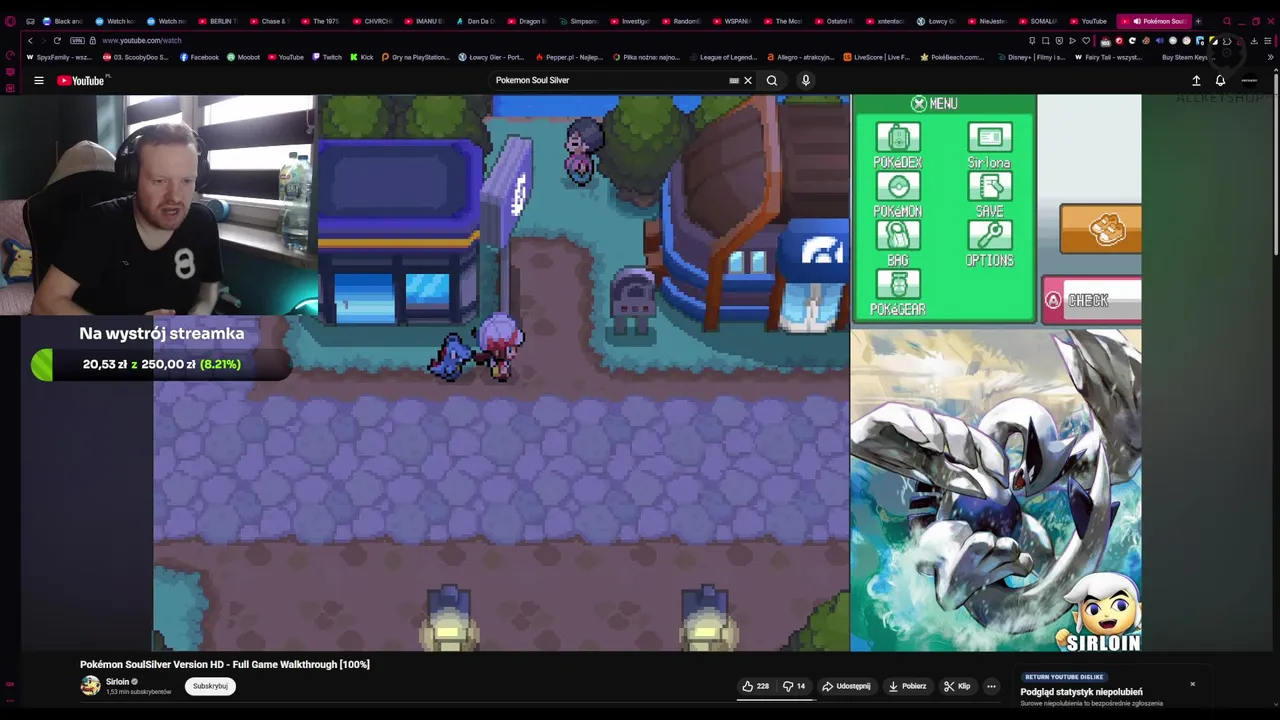
Task: Expand hidden bookmarks chevron
Action: [x=1271, y=57]
